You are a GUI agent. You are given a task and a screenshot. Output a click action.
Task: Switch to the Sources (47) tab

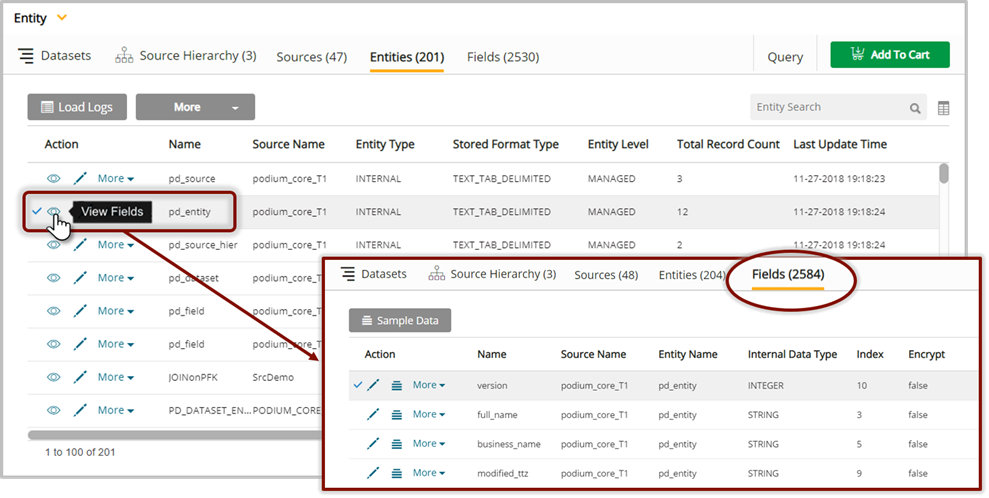point(311,57)
